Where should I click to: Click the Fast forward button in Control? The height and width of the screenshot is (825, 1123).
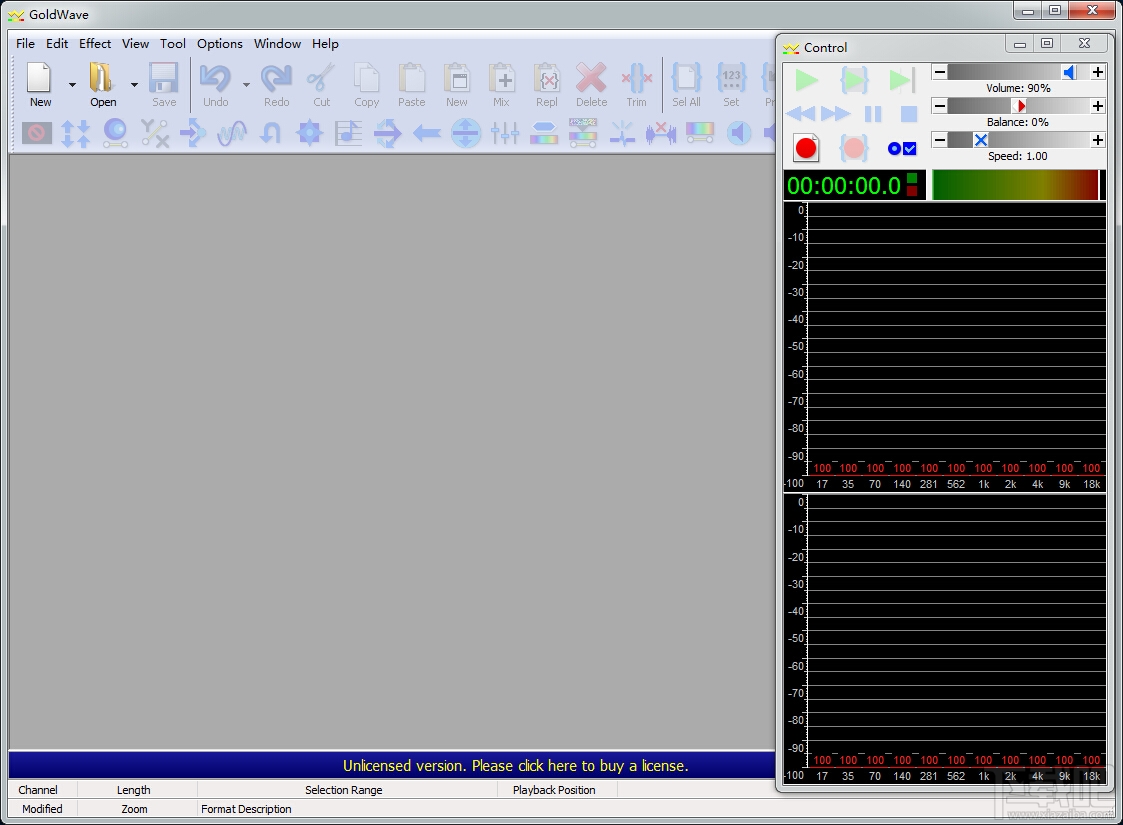tap(835, 114)
